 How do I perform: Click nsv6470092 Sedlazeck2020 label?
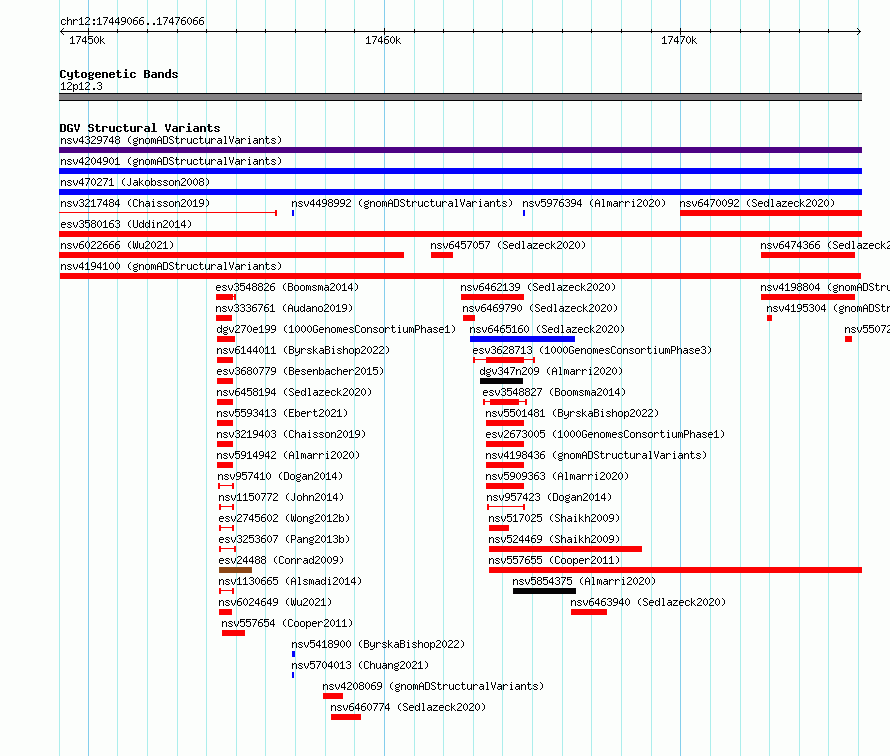pos(757,203)
